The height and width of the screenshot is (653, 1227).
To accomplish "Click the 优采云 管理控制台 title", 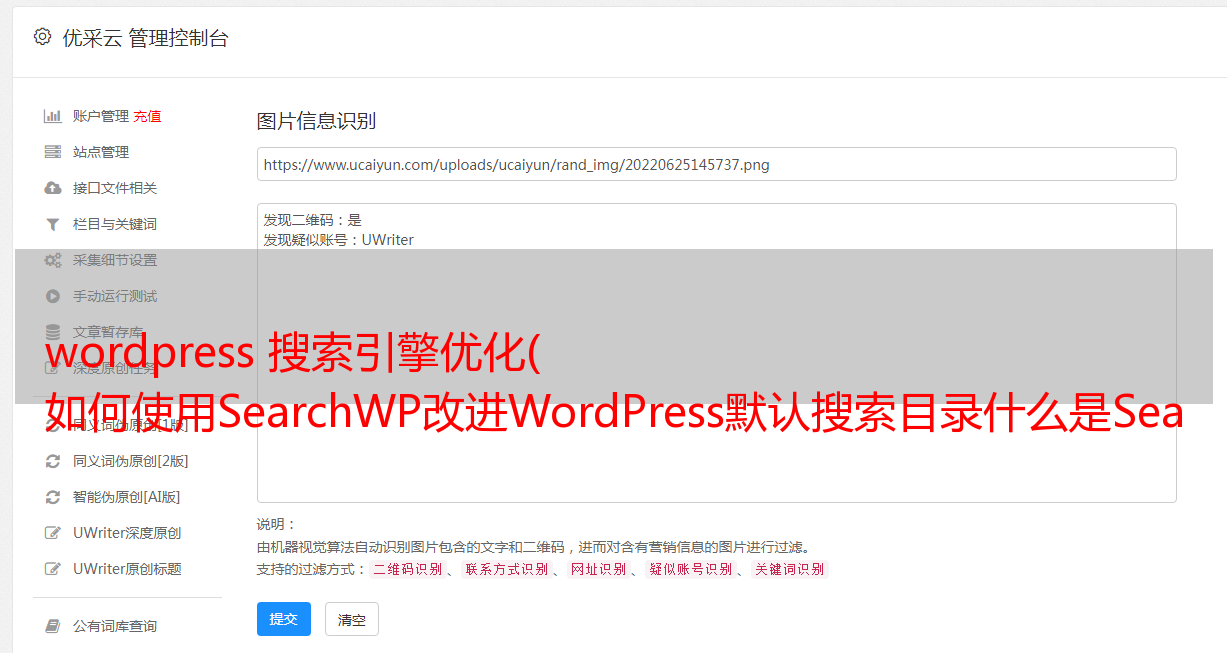I will click(145, 38).
